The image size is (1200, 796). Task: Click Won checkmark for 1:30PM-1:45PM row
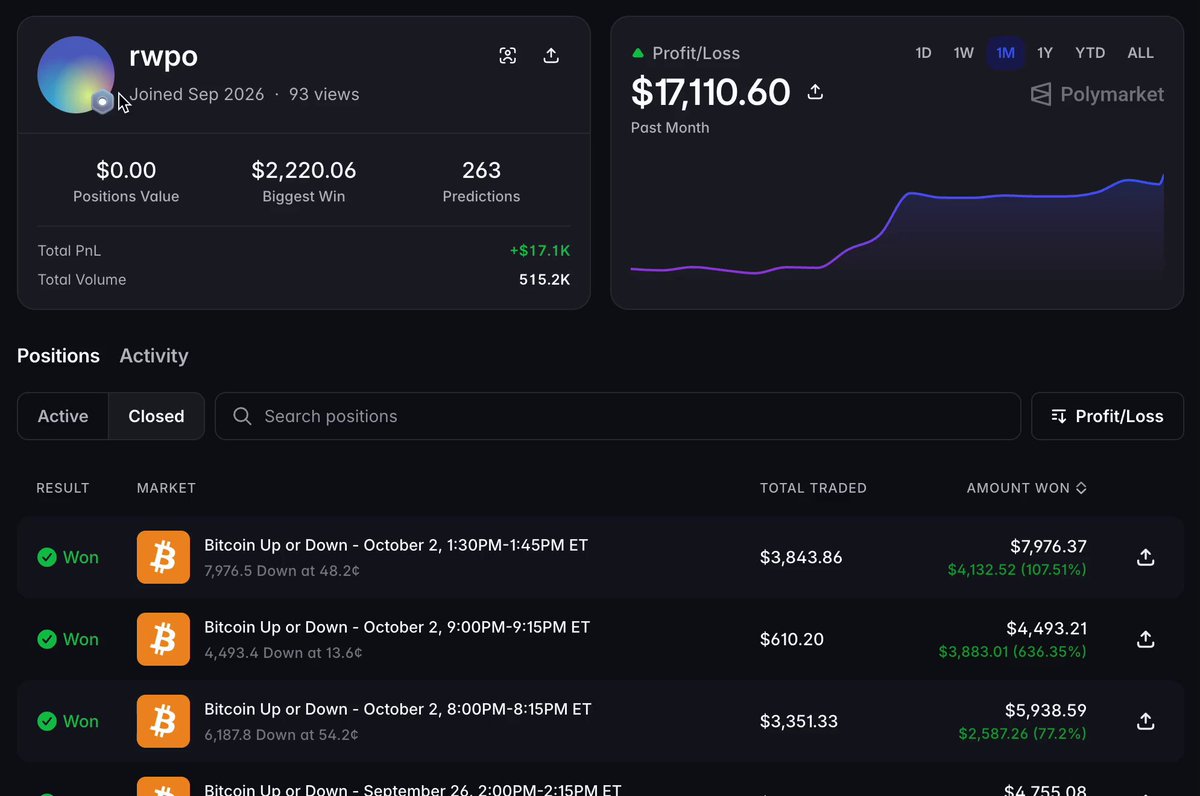[47, 557]
